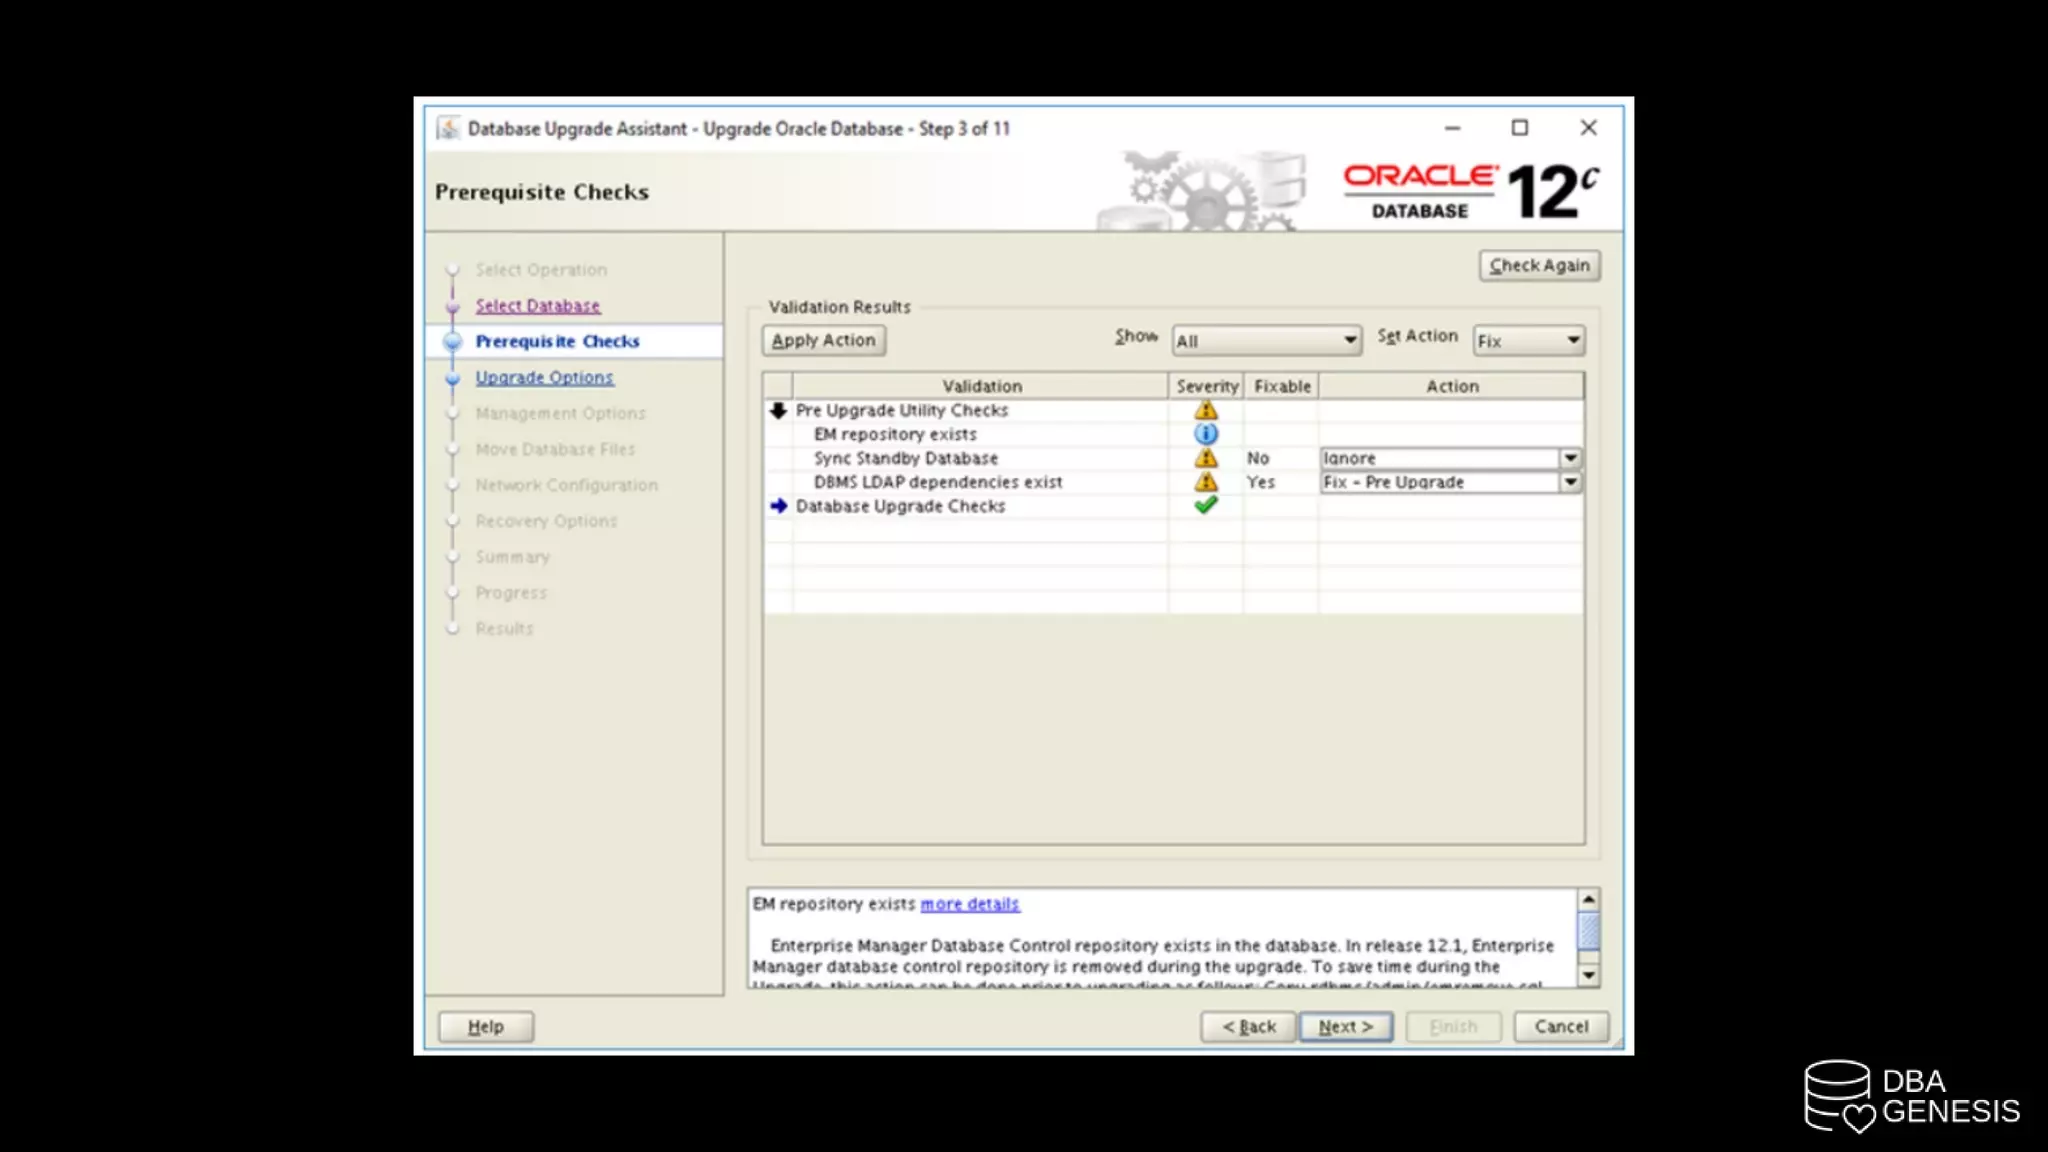Click the green checkmark for Database Upgrade Checks
The width and height of the screenshot is (2048, 1152).
(x=1206, y=506)
